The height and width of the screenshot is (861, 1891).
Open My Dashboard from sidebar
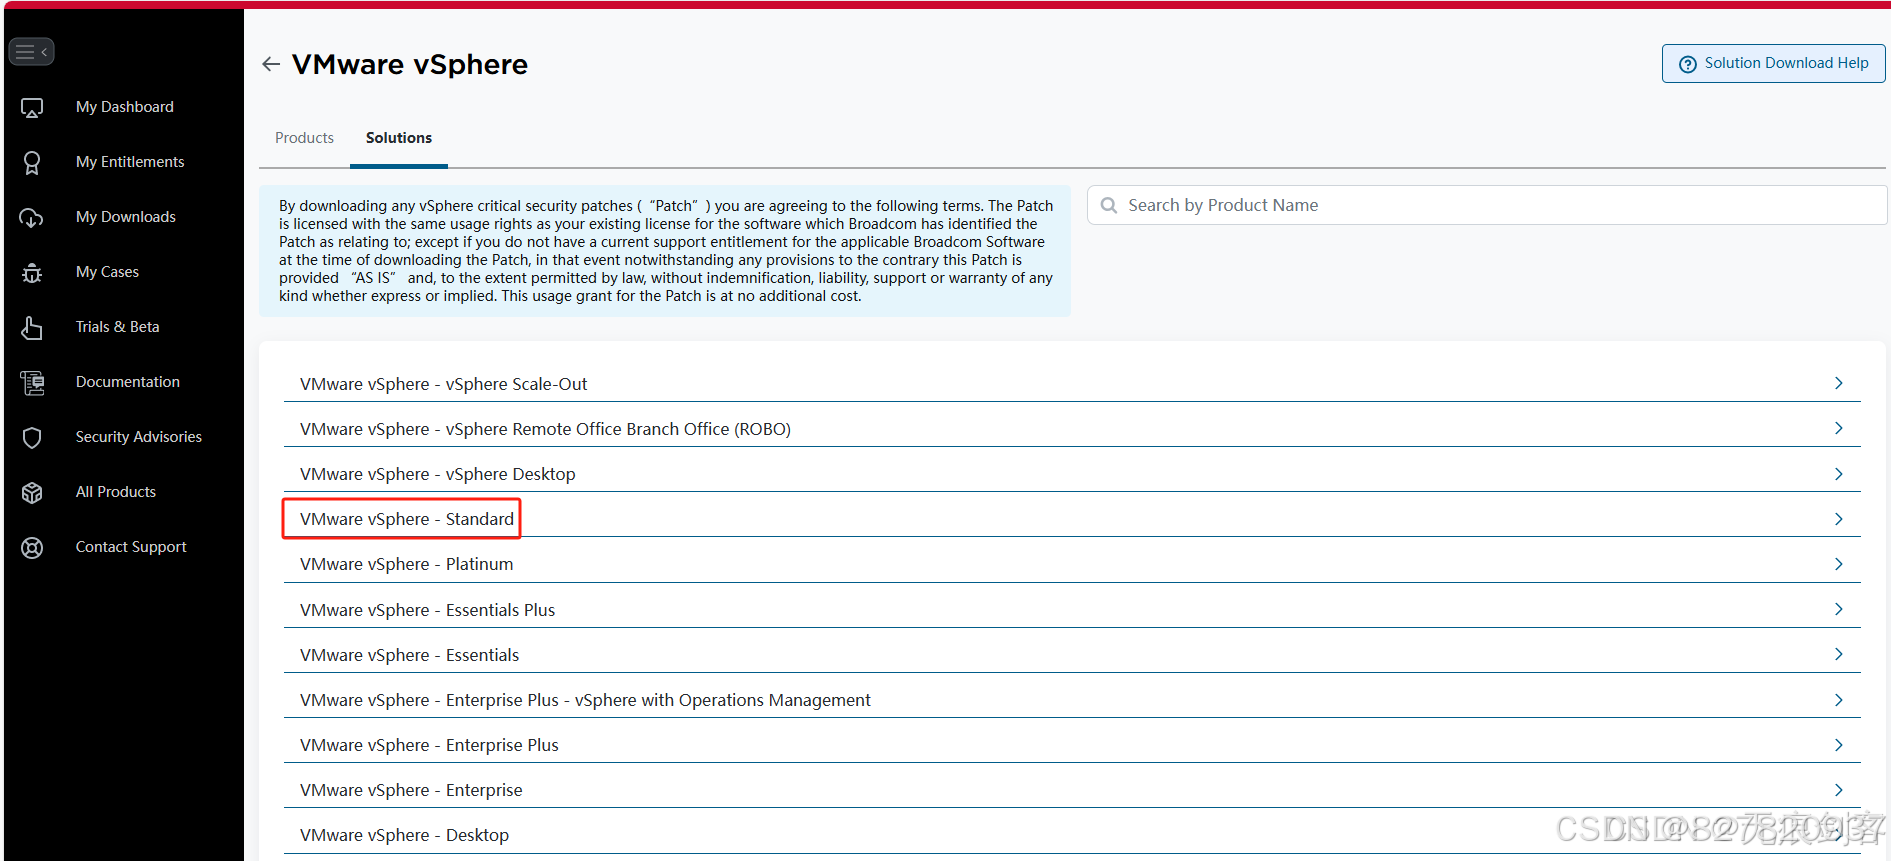125,107
